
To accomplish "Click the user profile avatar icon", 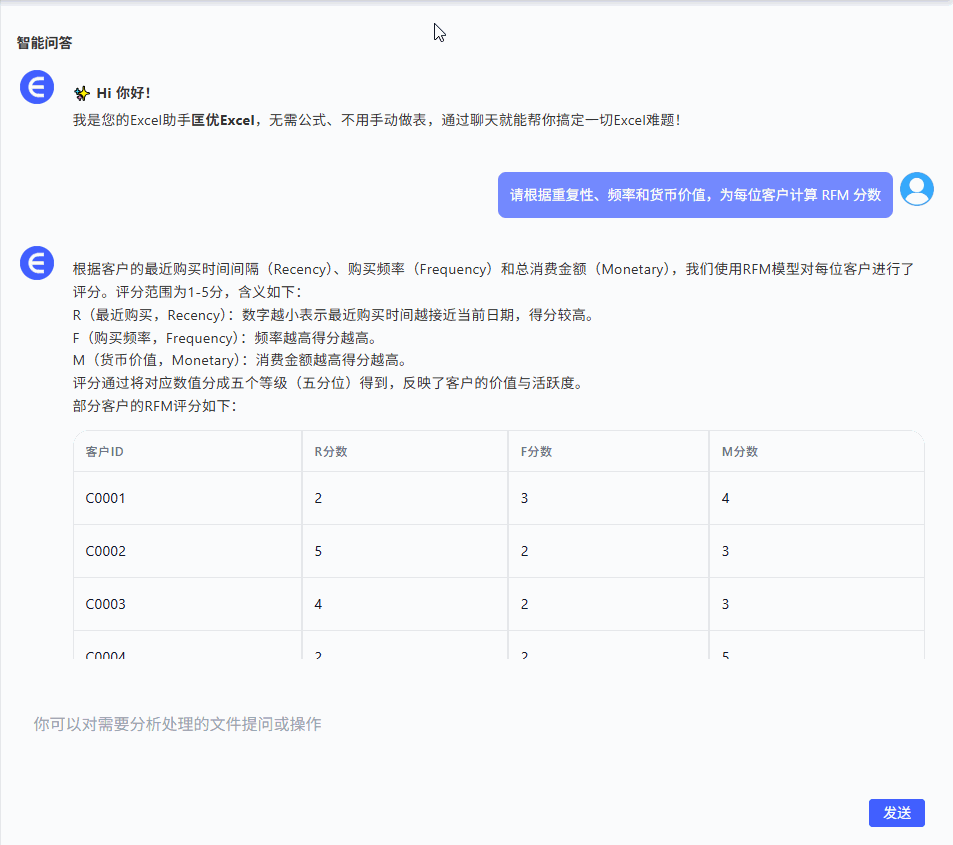I will point(917,189).
